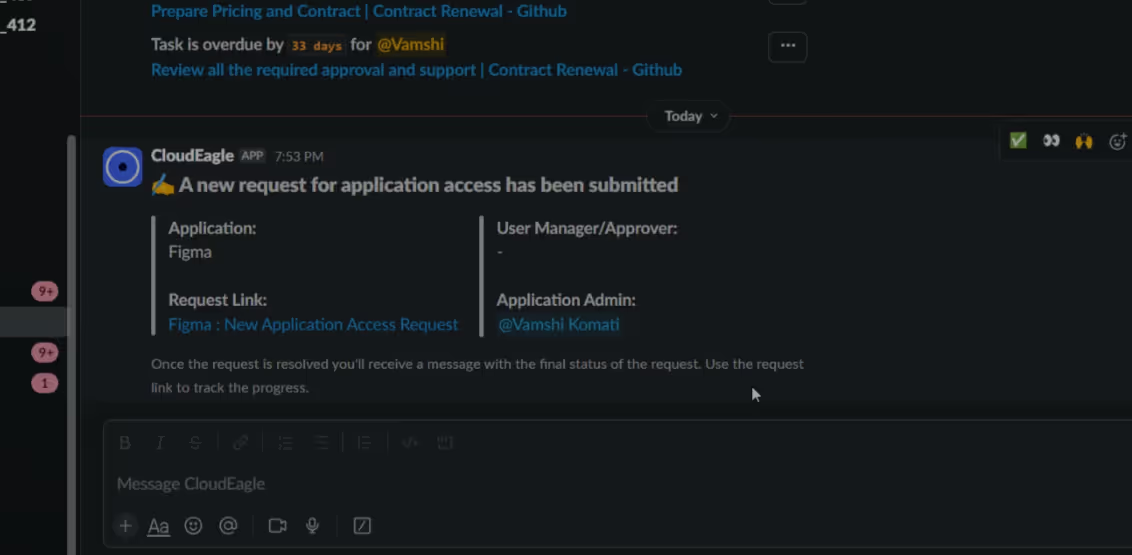
Task: Apply inline code formatting
Action: [410, 442]
